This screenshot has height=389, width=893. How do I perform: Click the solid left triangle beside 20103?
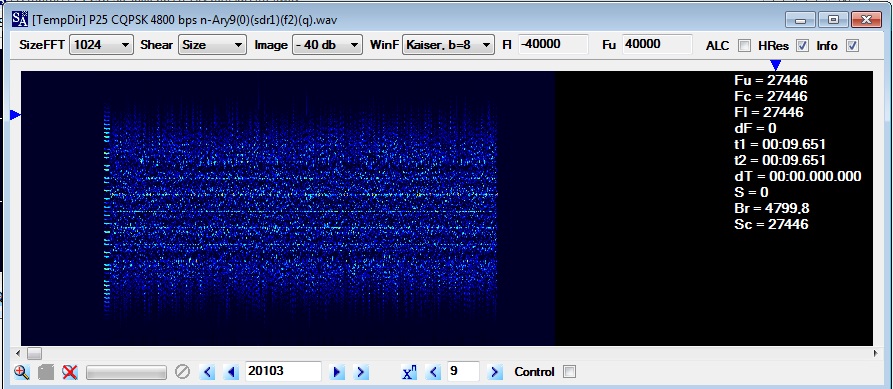(231, 372)
